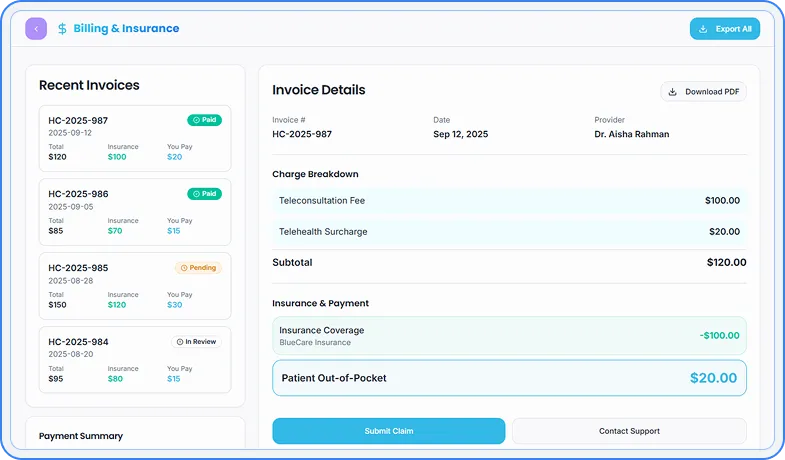Click the Charge Breakdown heading
Screen dimensions: 785x460
click(315, 174)
